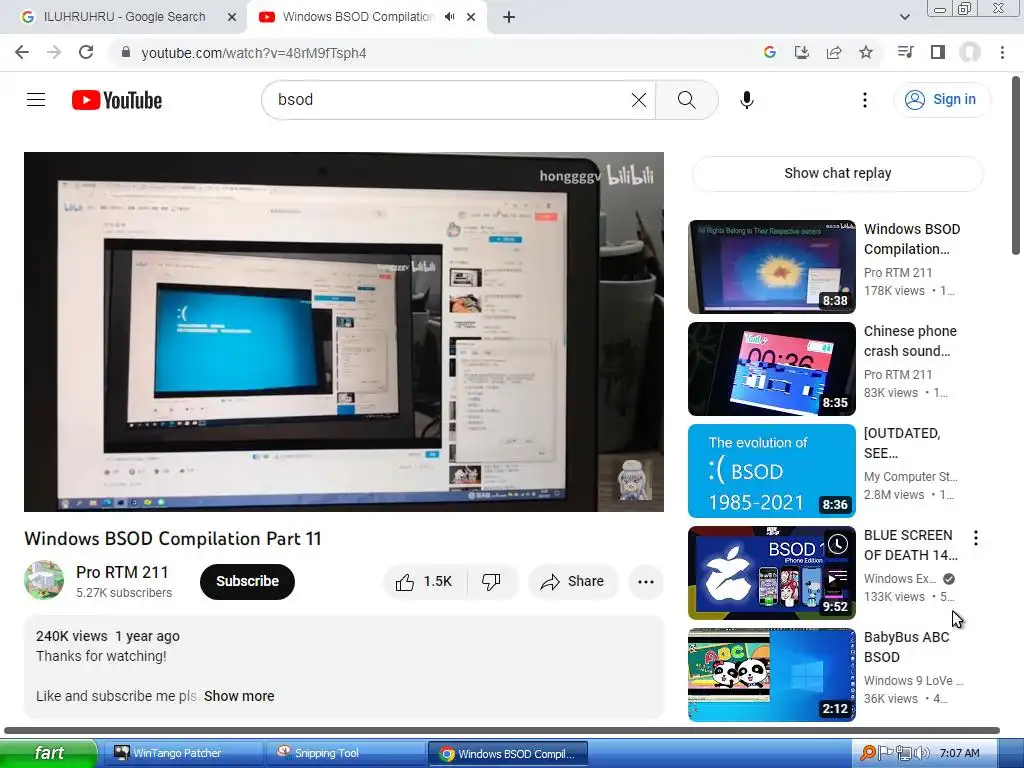Open BabyBus ABC BSOD thumbnail
The image size is (1024, 768).
coord(771,675)
